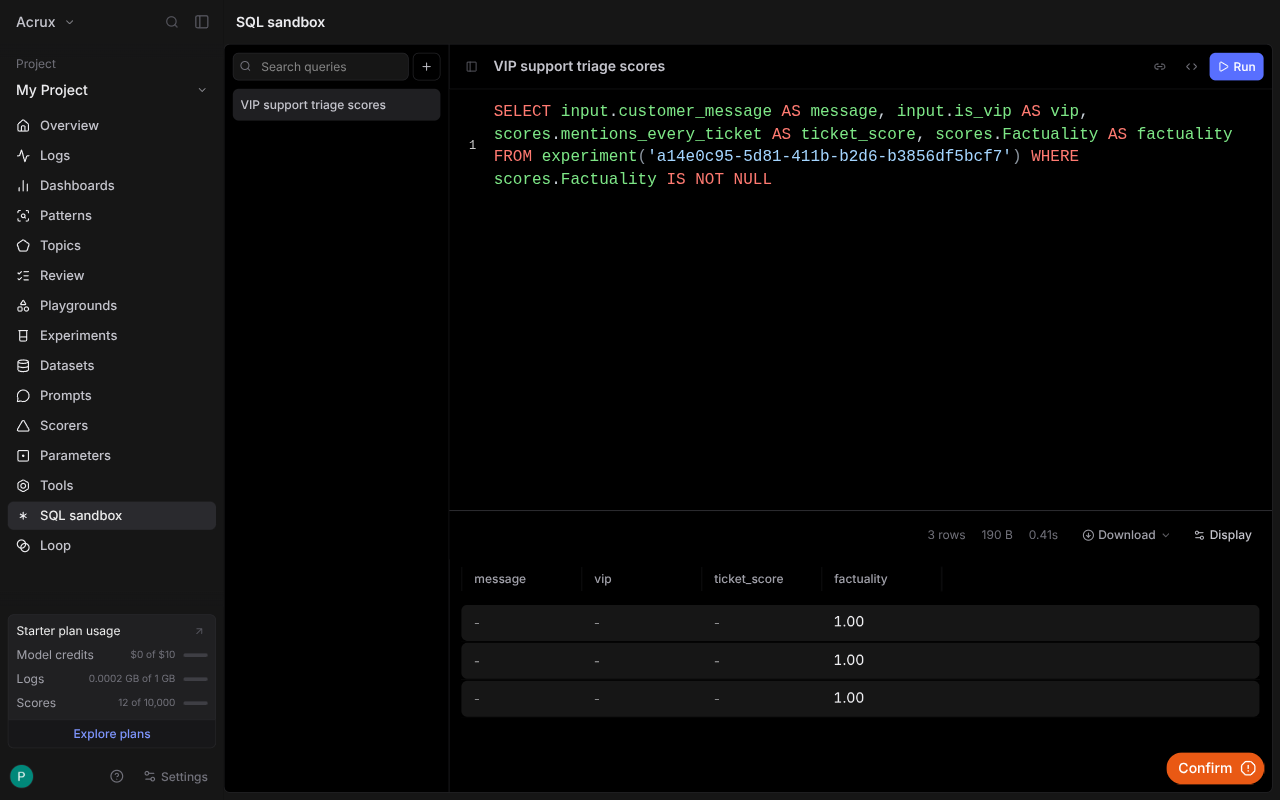
Task: Click the Parameters icon
Action: (x=23, y=455)
